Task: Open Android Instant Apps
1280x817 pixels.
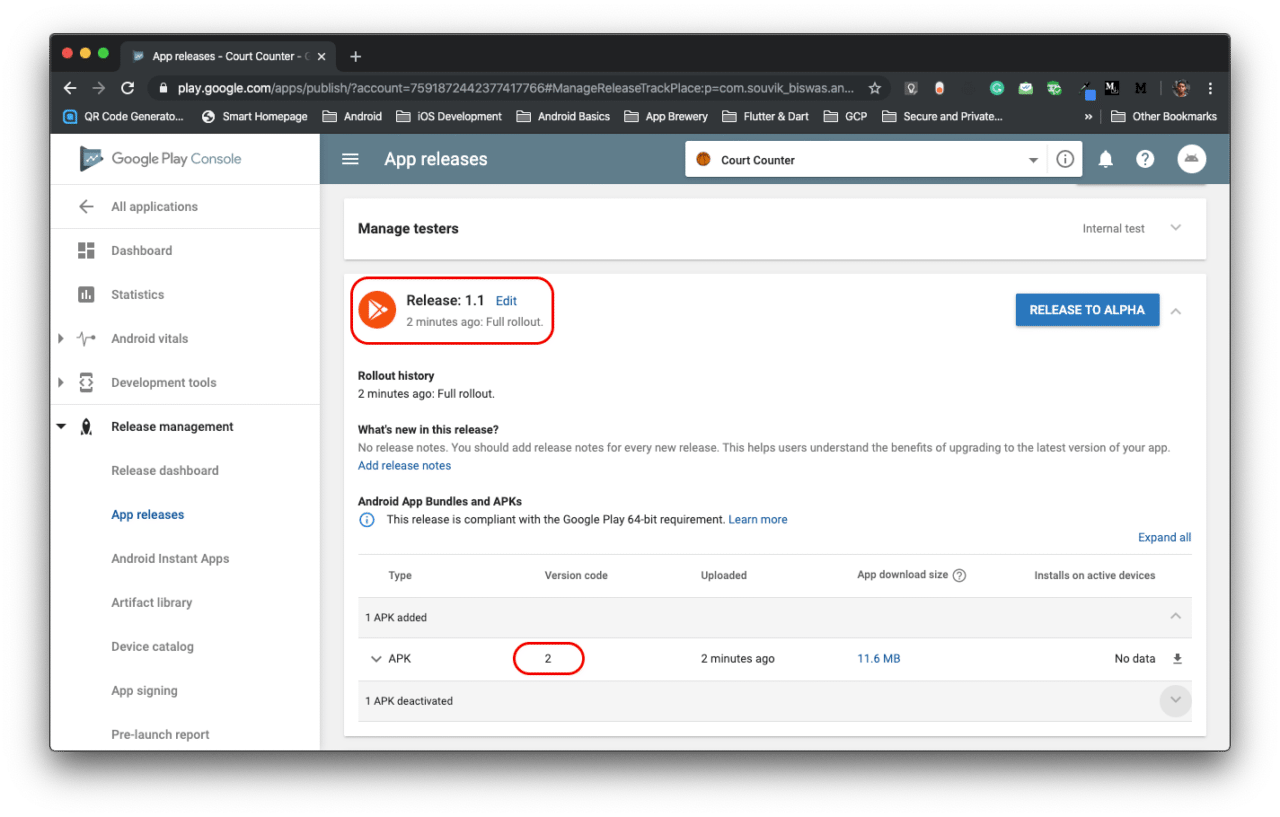Action: 170,558
